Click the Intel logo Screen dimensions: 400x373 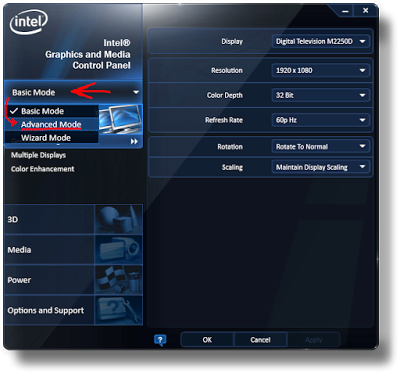(29, 21)
